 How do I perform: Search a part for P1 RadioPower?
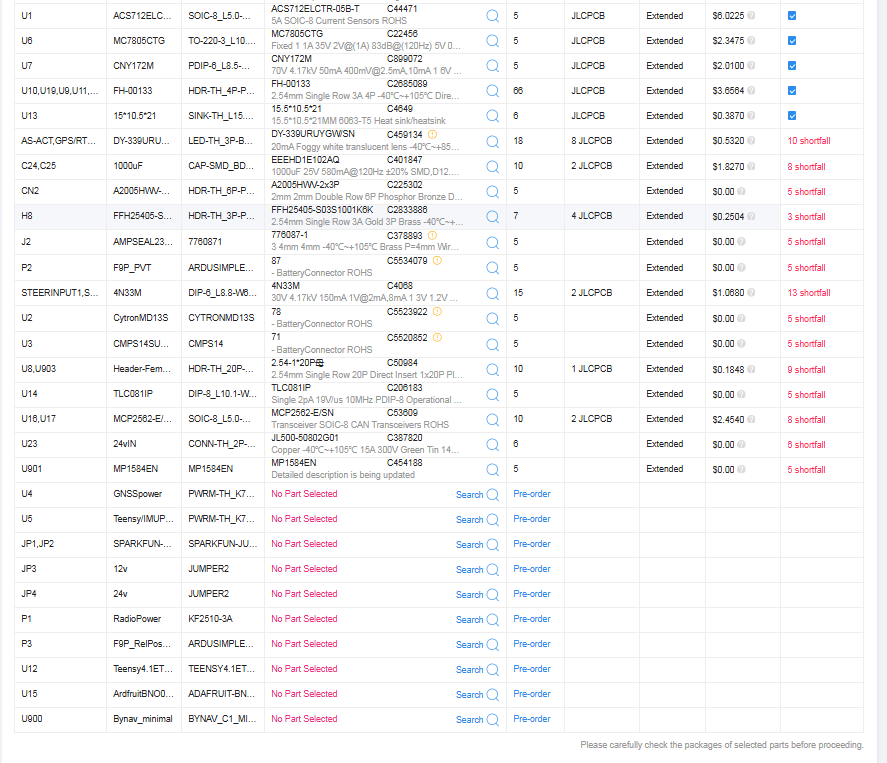click(477, 620)
